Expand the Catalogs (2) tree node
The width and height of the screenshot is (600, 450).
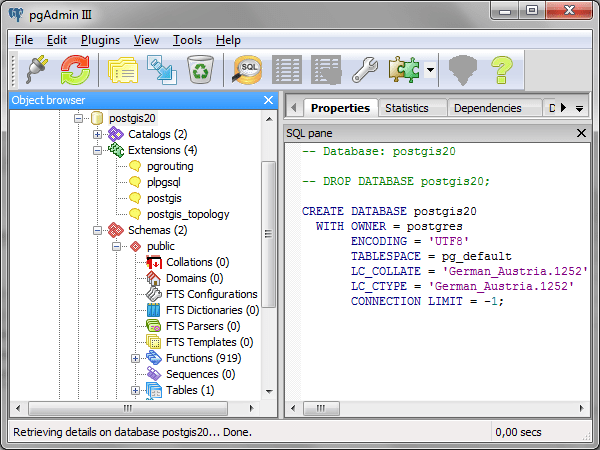point(97,134)
